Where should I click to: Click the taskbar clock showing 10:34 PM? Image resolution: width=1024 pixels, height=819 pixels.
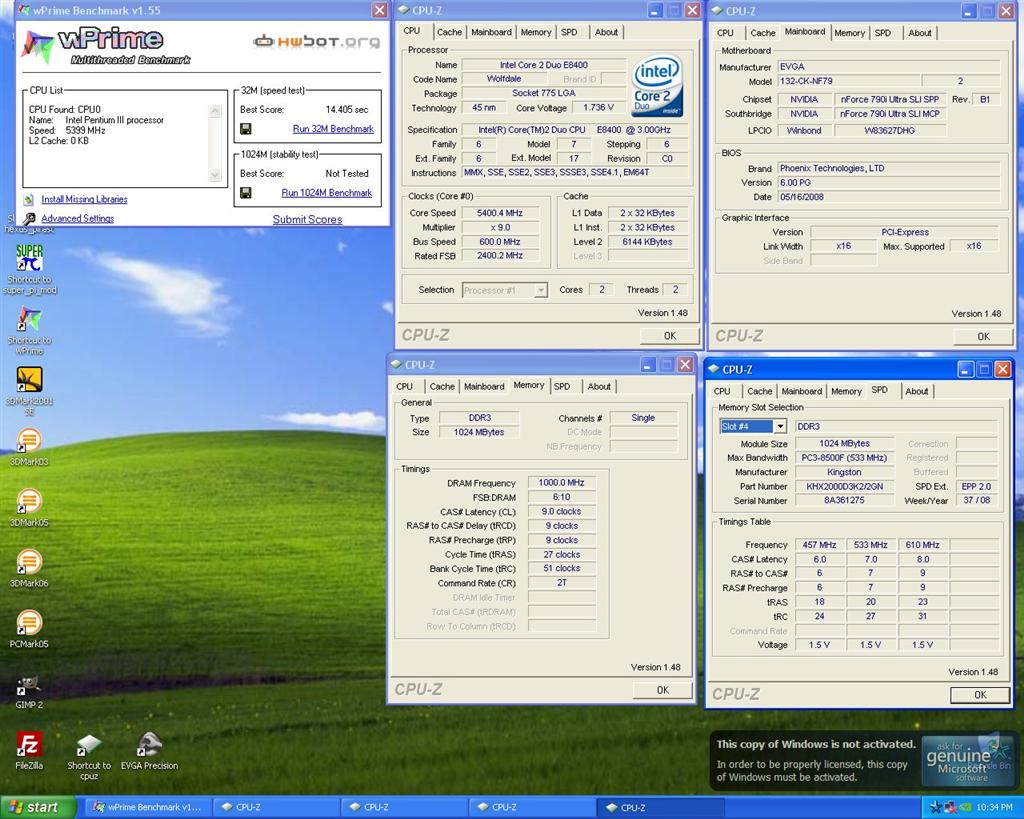pos(994,808)
